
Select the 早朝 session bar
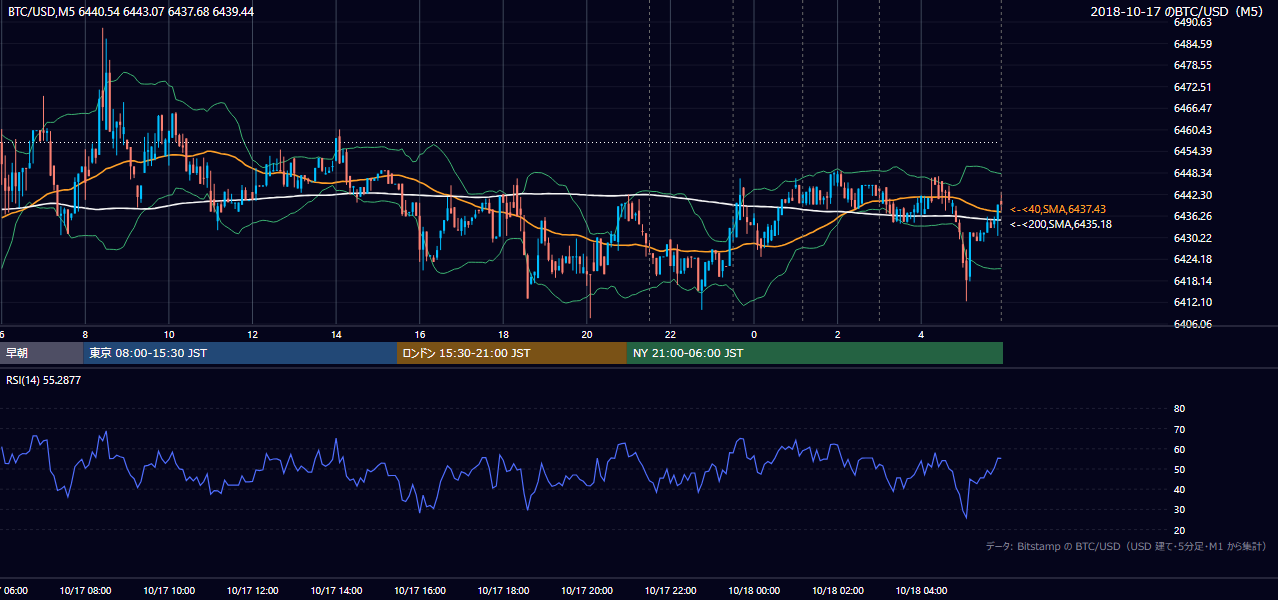(41, 353)
